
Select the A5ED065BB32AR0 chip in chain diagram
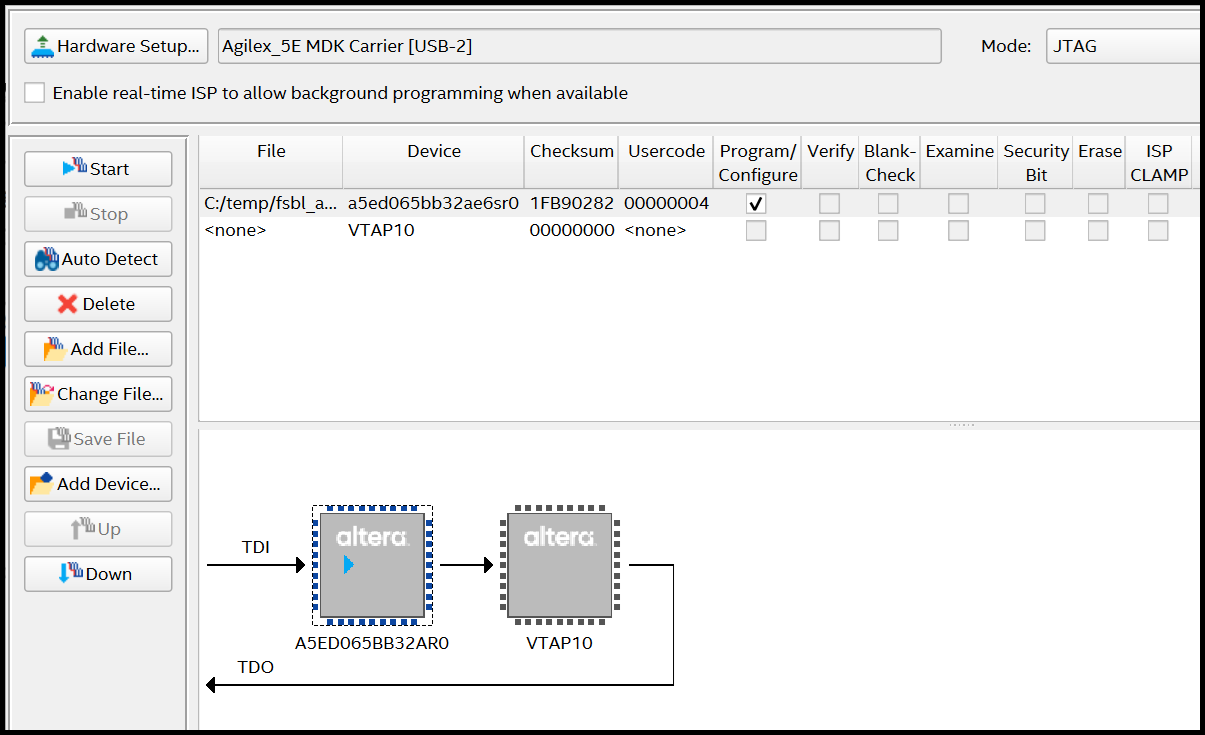click(372, 565)
